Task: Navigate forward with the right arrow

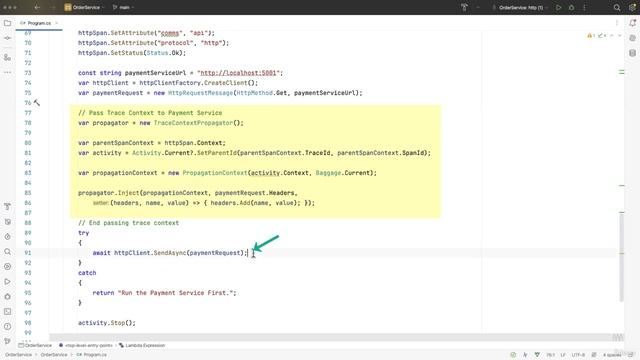Action: click(x=53, y=7)
